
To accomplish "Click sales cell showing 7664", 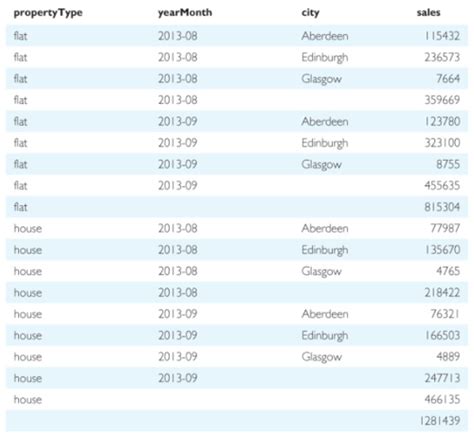I will coord(448,79).
